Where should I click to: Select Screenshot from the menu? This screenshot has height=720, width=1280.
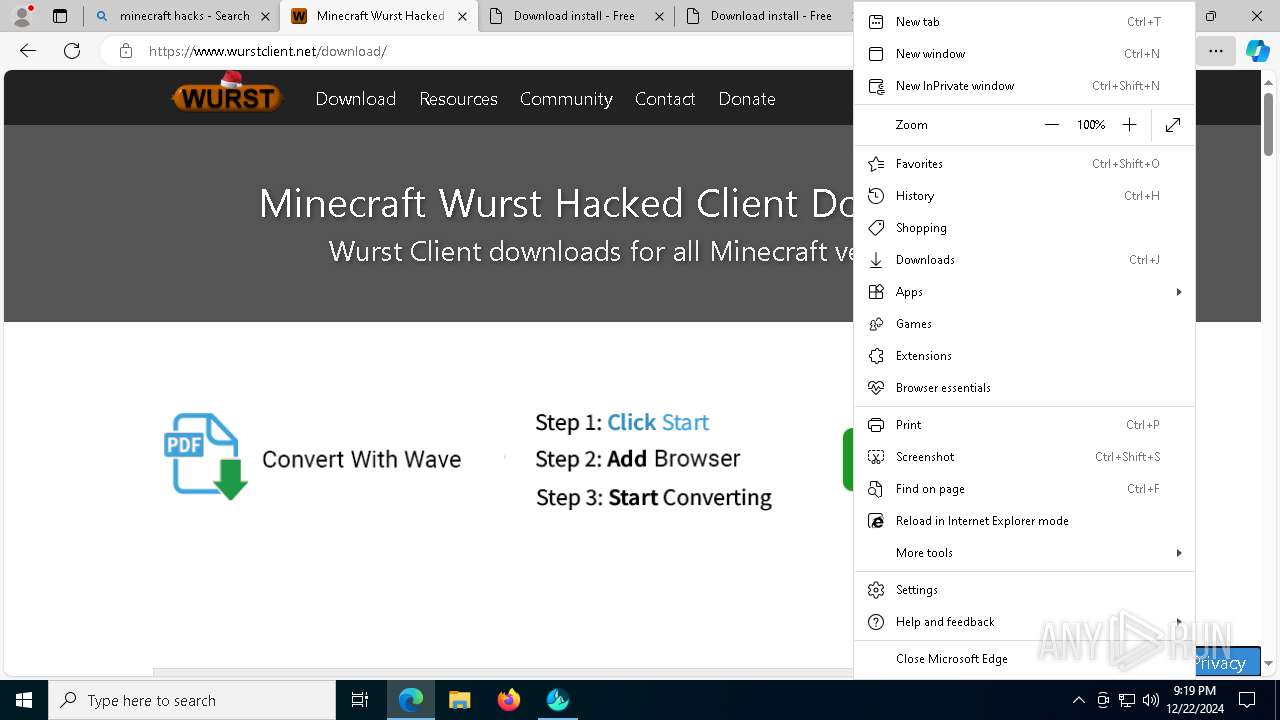(1024, 457)
